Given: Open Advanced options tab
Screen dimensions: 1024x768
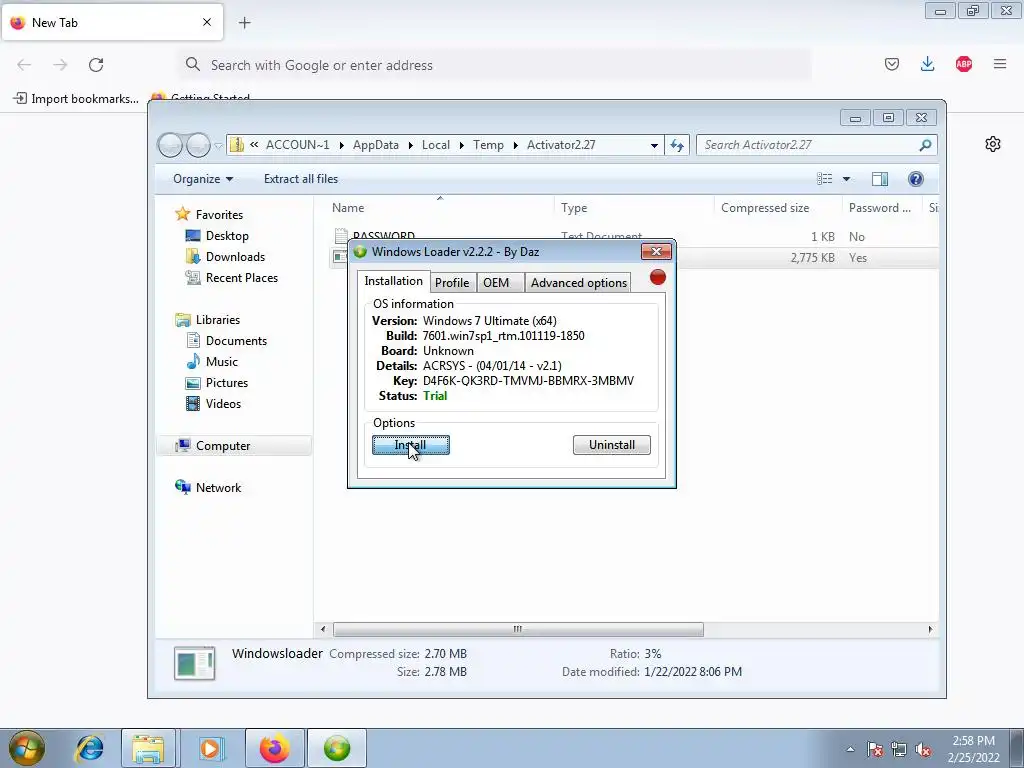Looking at the screenshot, I should point(579,282).
